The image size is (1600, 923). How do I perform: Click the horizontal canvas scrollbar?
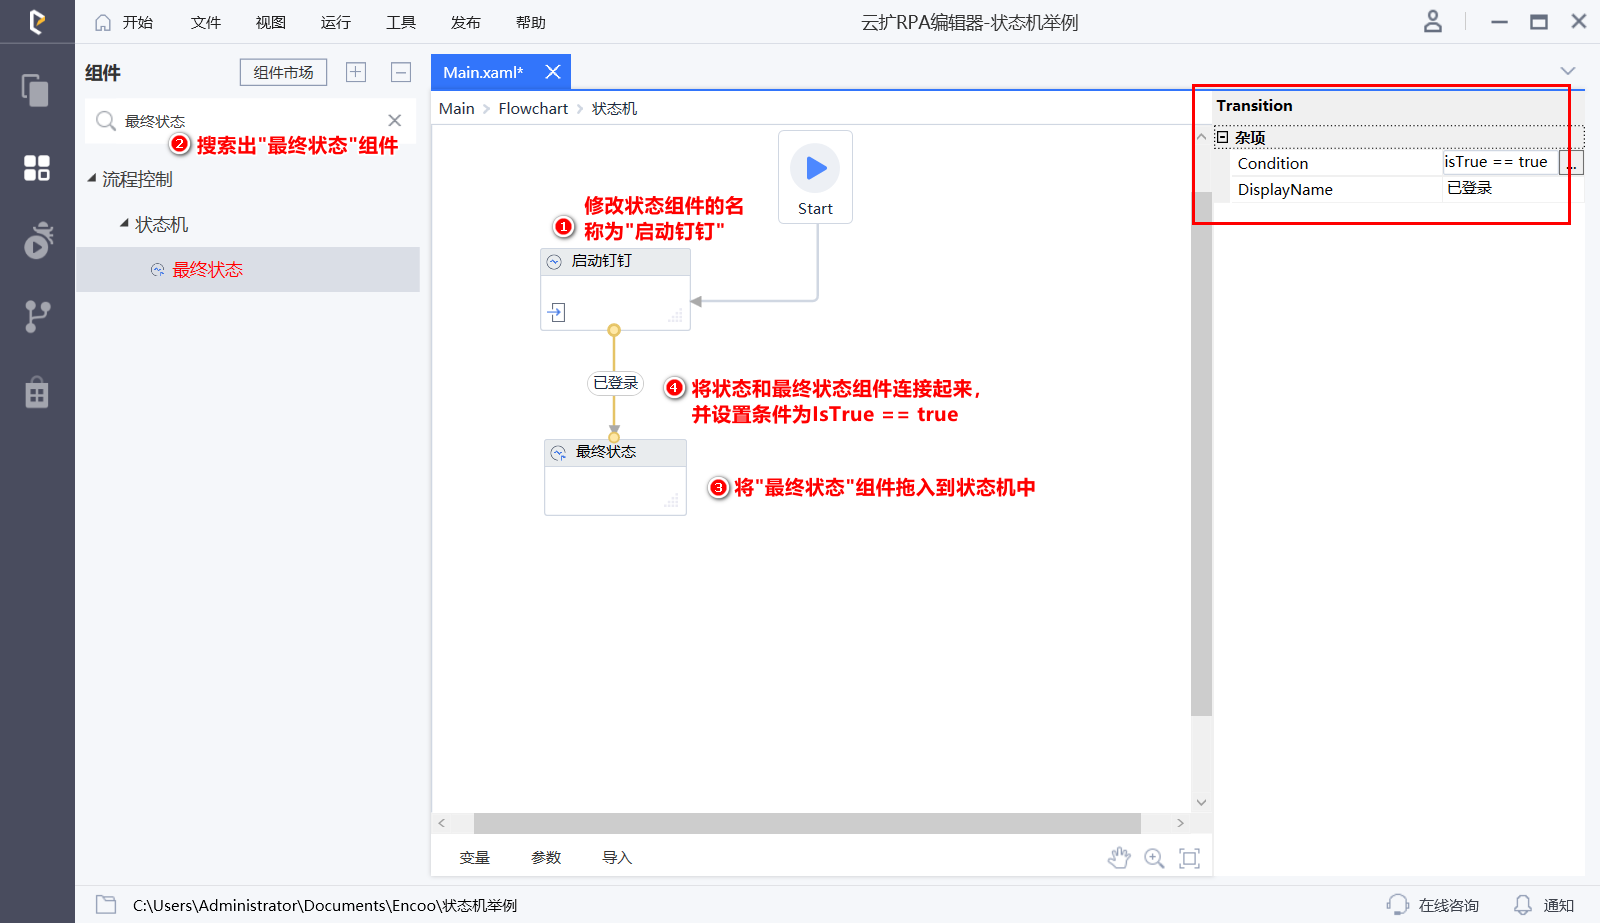(806, 823)
